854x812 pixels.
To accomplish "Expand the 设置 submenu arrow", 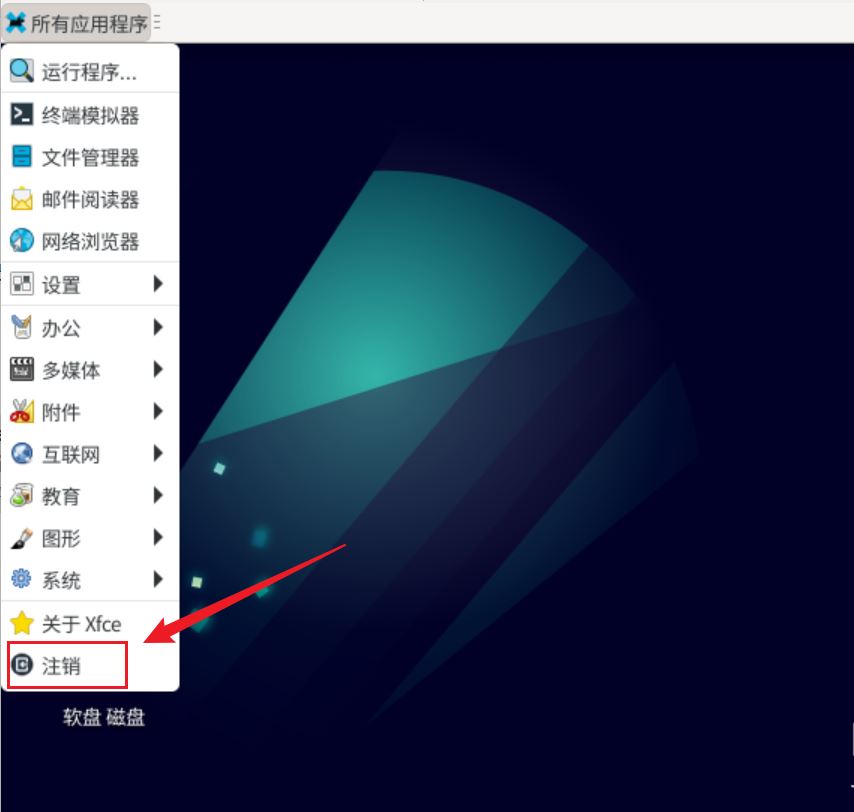I will click(158, 284).
